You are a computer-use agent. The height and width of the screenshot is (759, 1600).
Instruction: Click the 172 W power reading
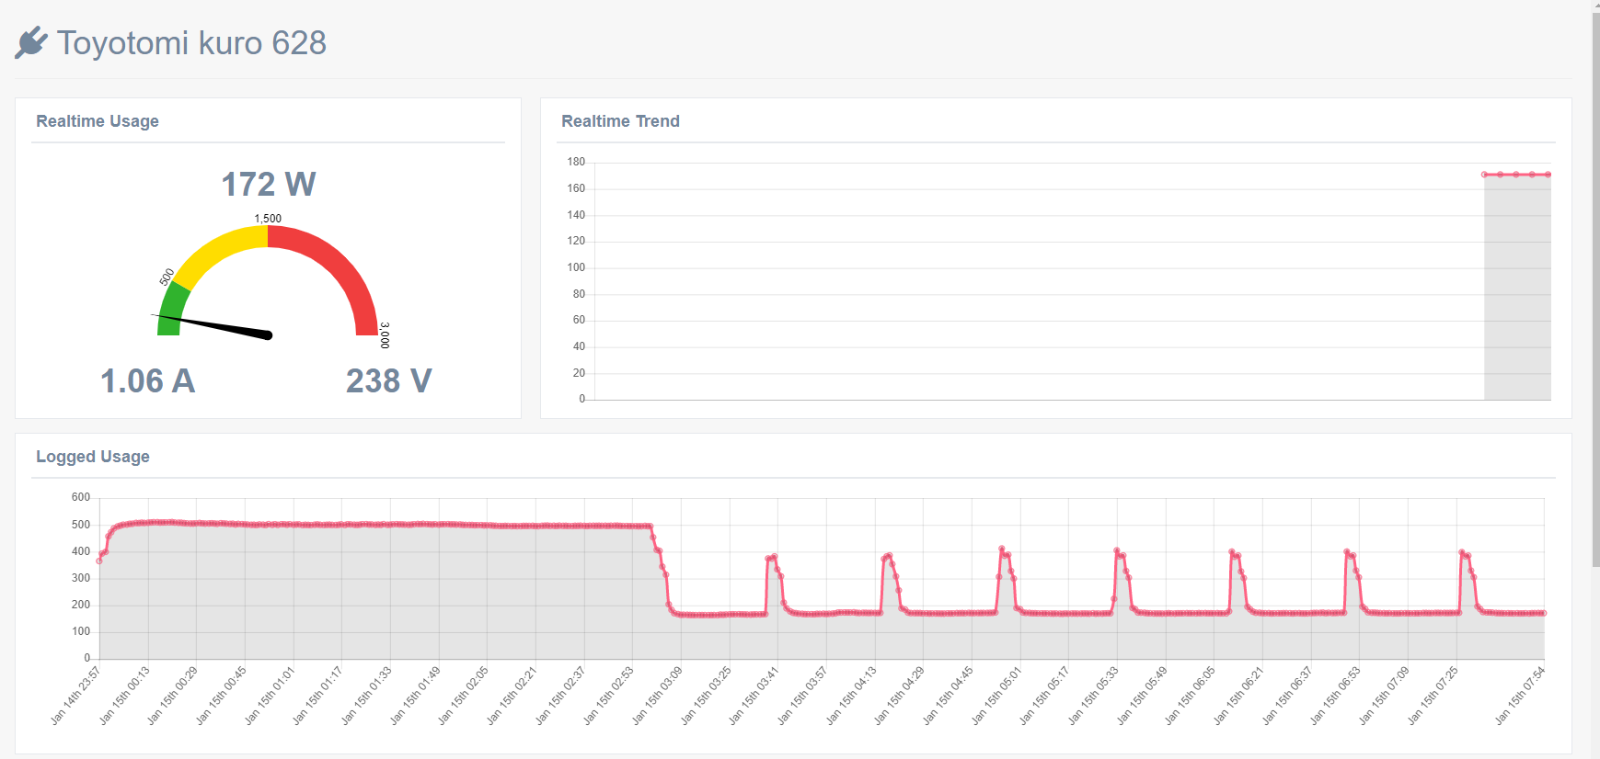pos(268,184)
